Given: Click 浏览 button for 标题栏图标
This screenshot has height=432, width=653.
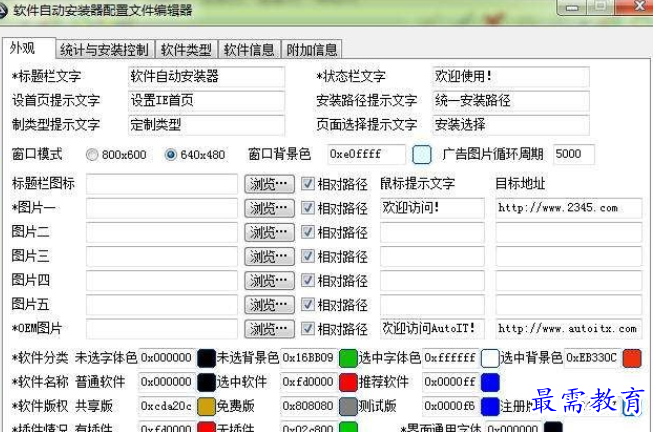Looking at the screenshot, I should click(x=270, y=184).
